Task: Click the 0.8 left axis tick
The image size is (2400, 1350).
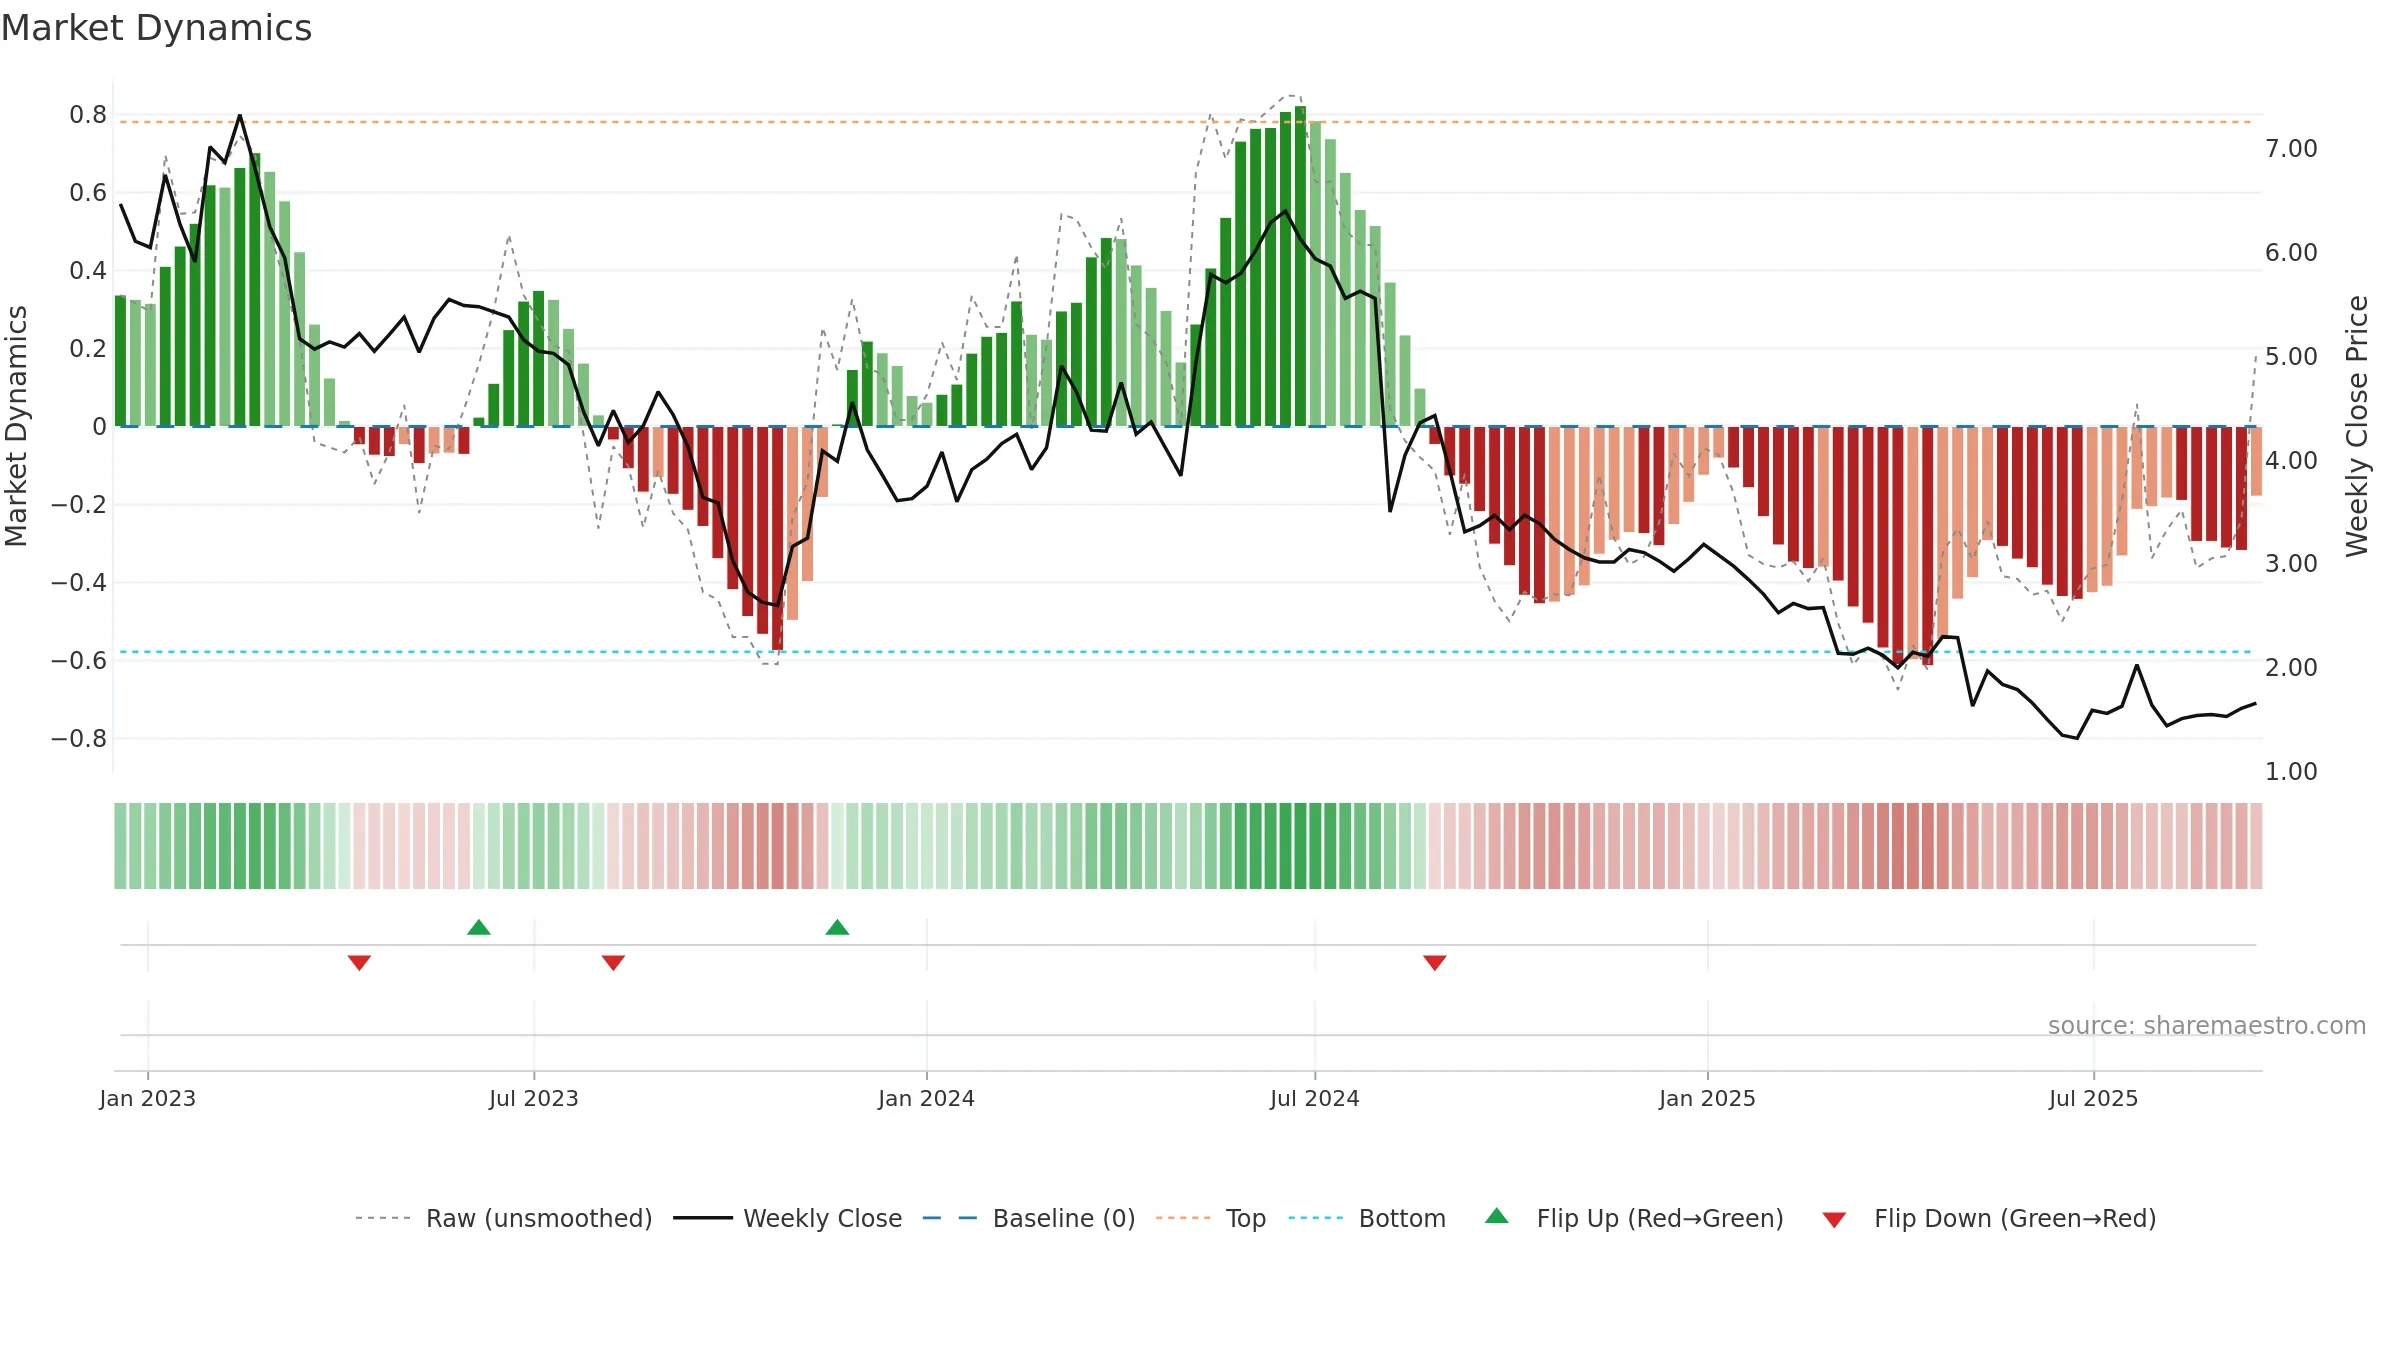Action: click(x=88, y=115)
